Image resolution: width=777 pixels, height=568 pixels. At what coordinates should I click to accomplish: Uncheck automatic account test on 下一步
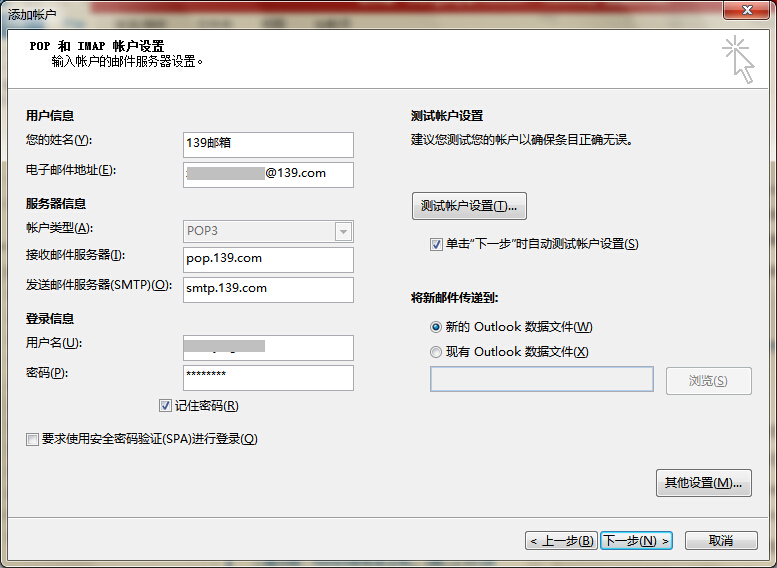click(x=436, y=244)
